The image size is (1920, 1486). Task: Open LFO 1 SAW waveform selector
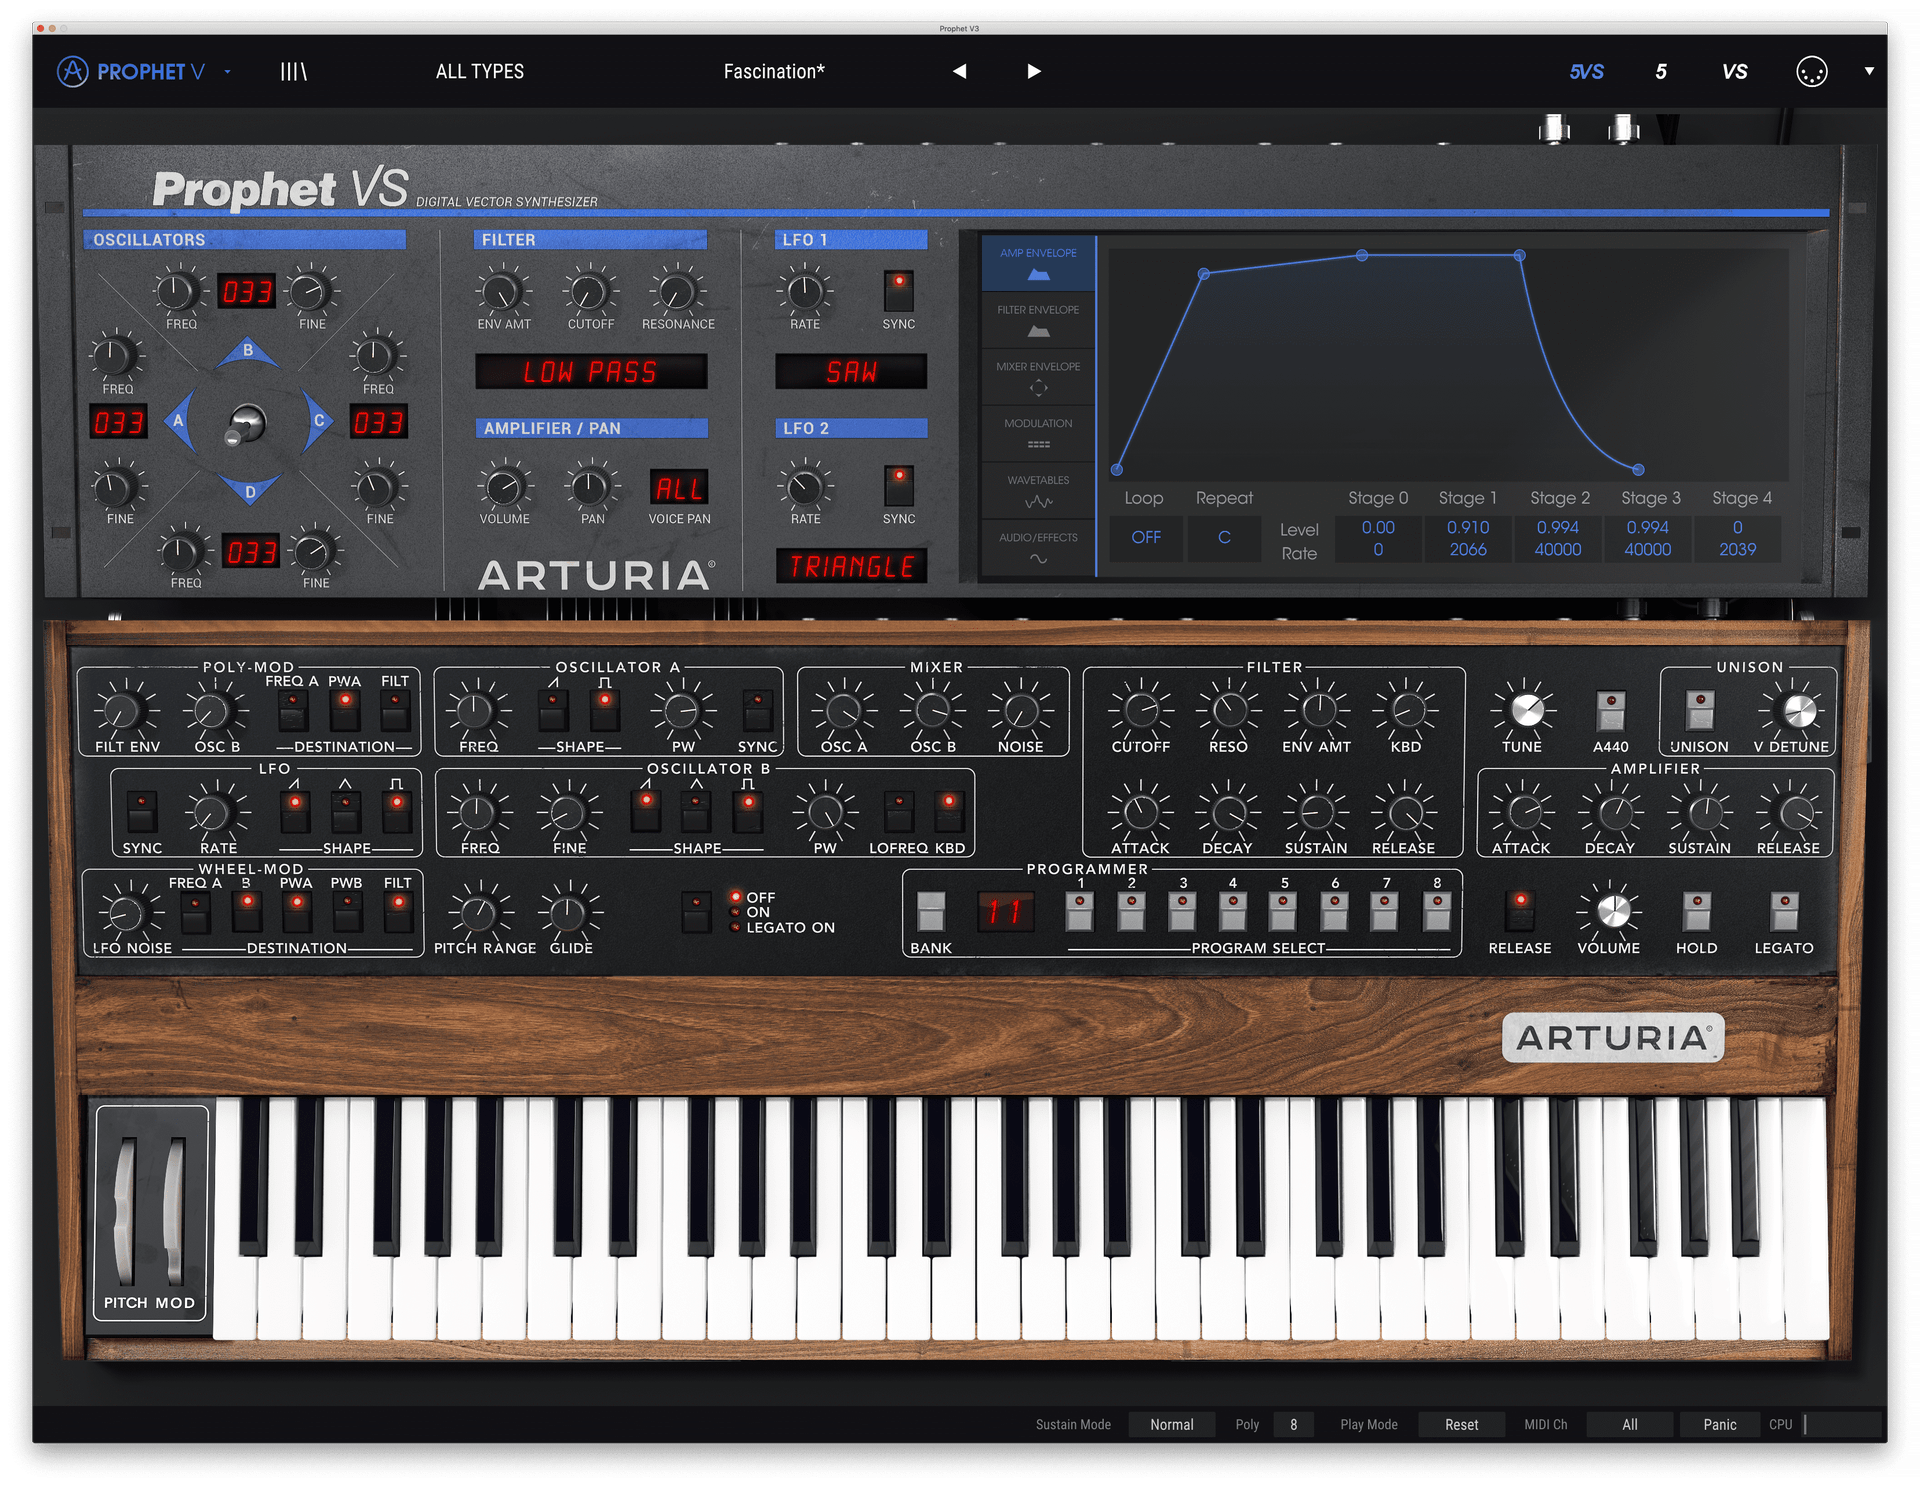point(851,372)
